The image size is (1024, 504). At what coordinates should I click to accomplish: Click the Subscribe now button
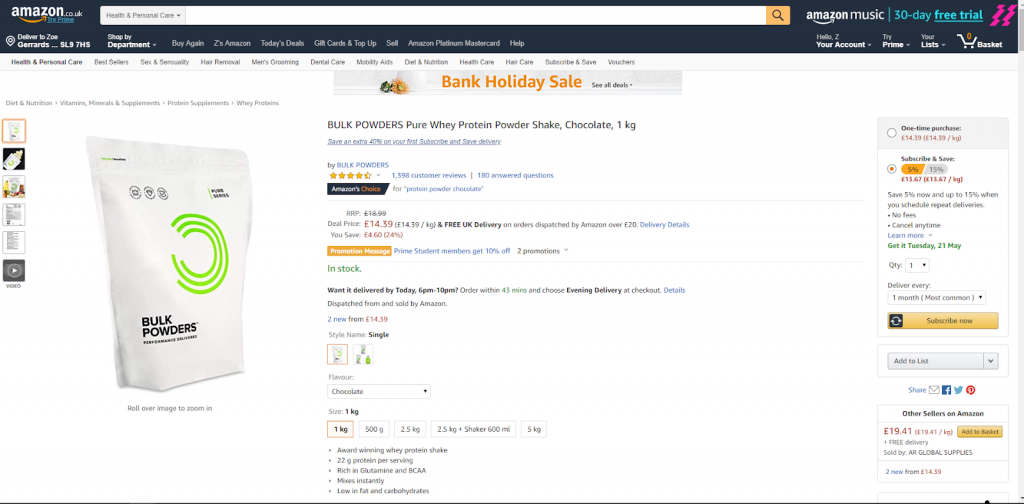pyautogui.click(x=943, y=321)
